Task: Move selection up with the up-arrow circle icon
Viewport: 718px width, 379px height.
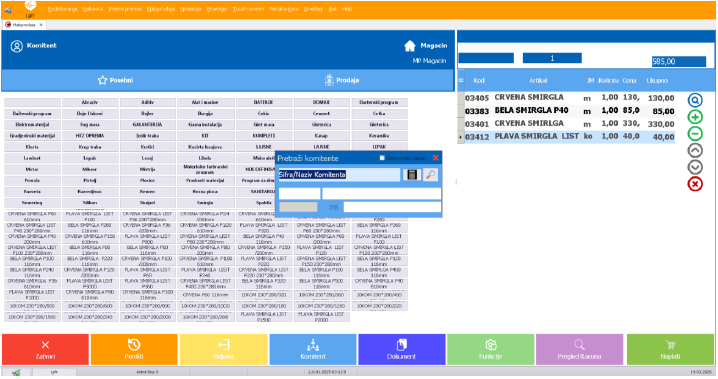Action: (x=695, y=150)
